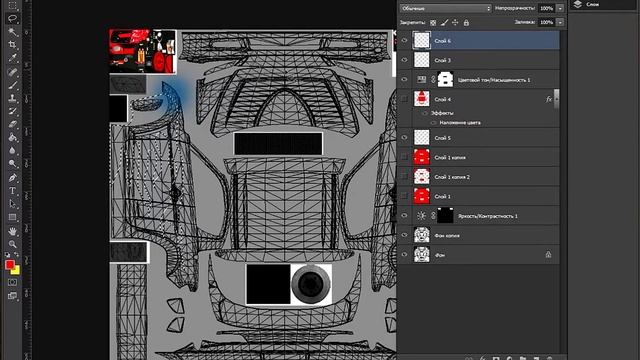Show hidden Слой 1 копия layer
This screenshot has height=360, width=640.
(x=404, y=157)
